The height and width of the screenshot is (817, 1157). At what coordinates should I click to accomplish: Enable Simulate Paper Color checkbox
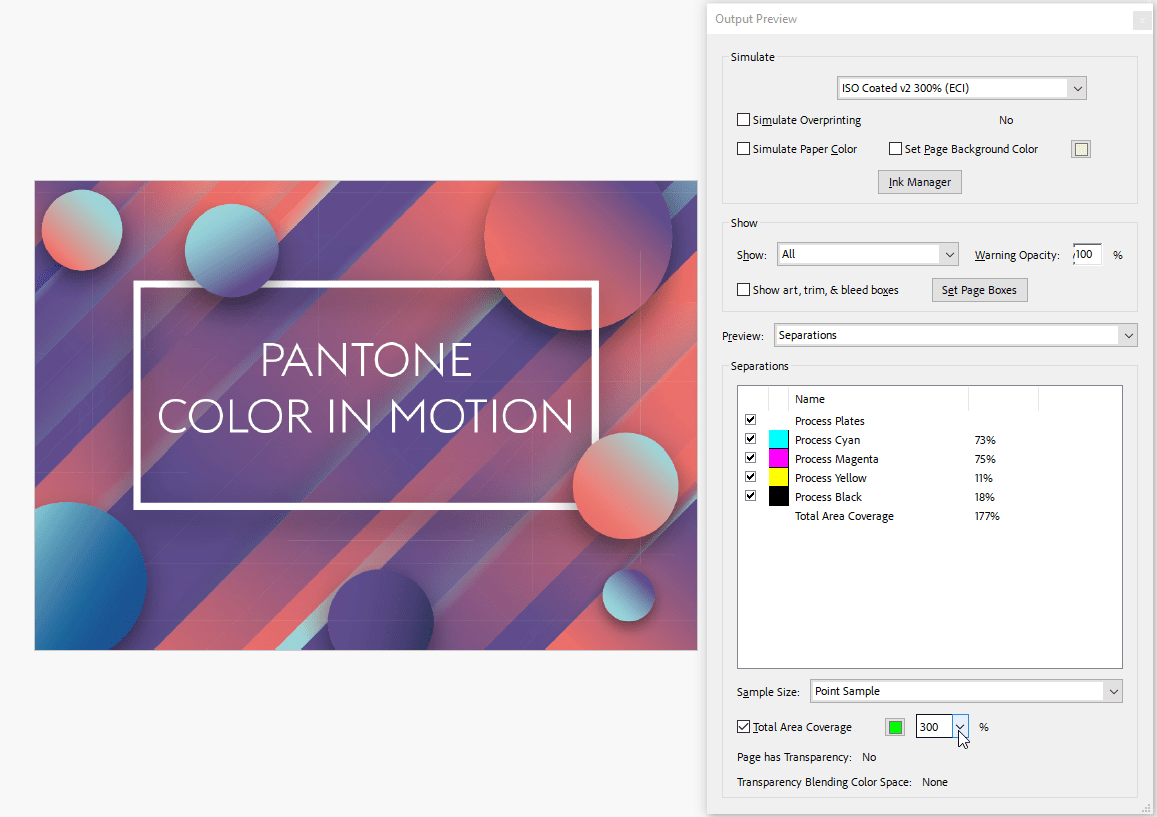click(x=743, y=149)
